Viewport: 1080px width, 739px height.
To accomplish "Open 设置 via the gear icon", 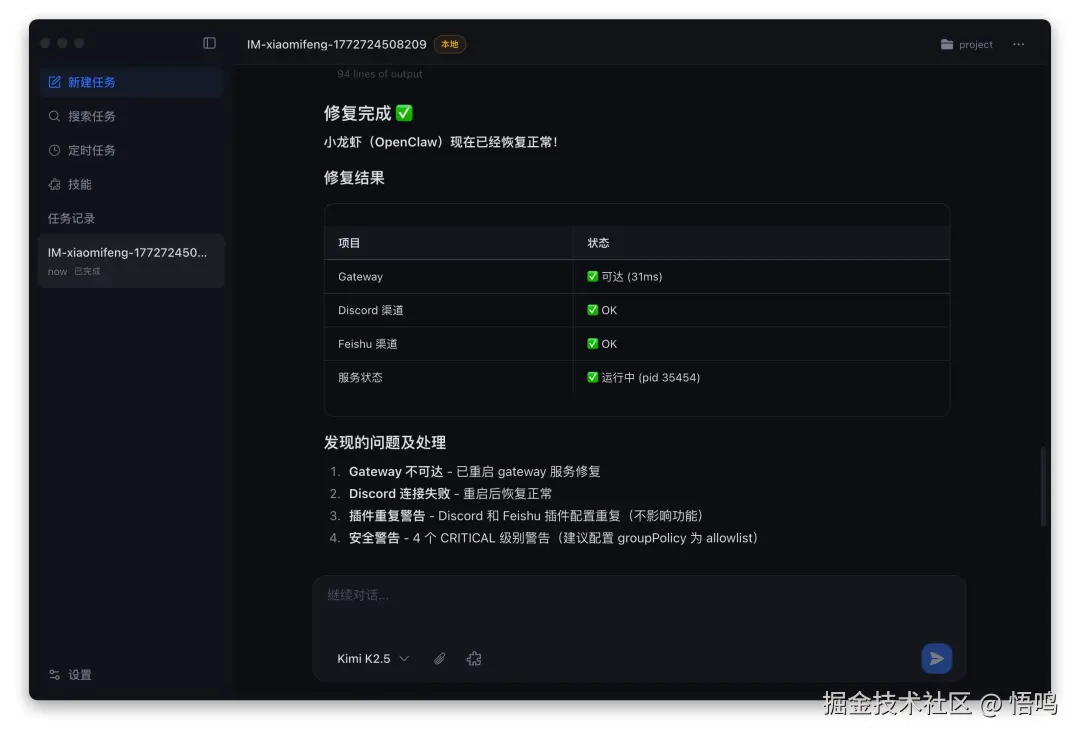I will 55,674.
